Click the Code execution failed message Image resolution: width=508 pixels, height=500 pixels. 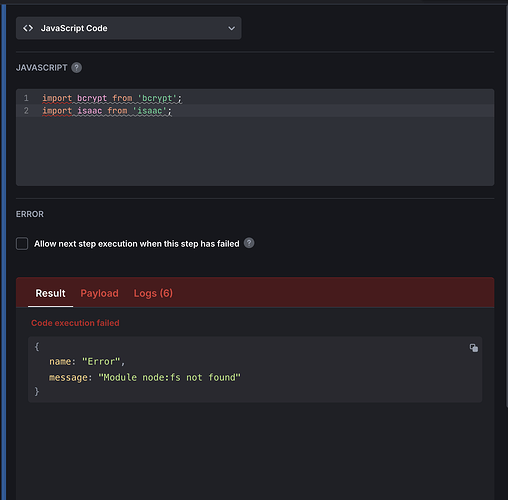pyautogui.click(x=75, y=323)
